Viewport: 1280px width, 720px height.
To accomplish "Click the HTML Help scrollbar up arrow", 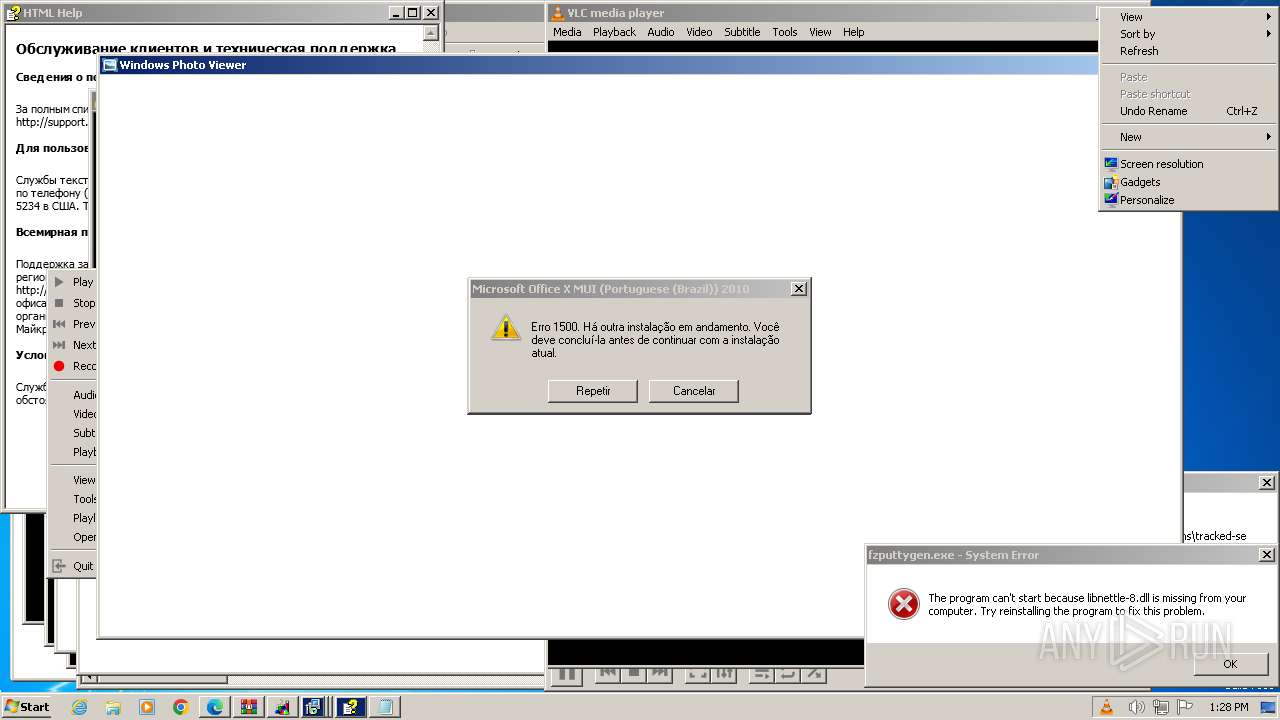I will 430,33.
